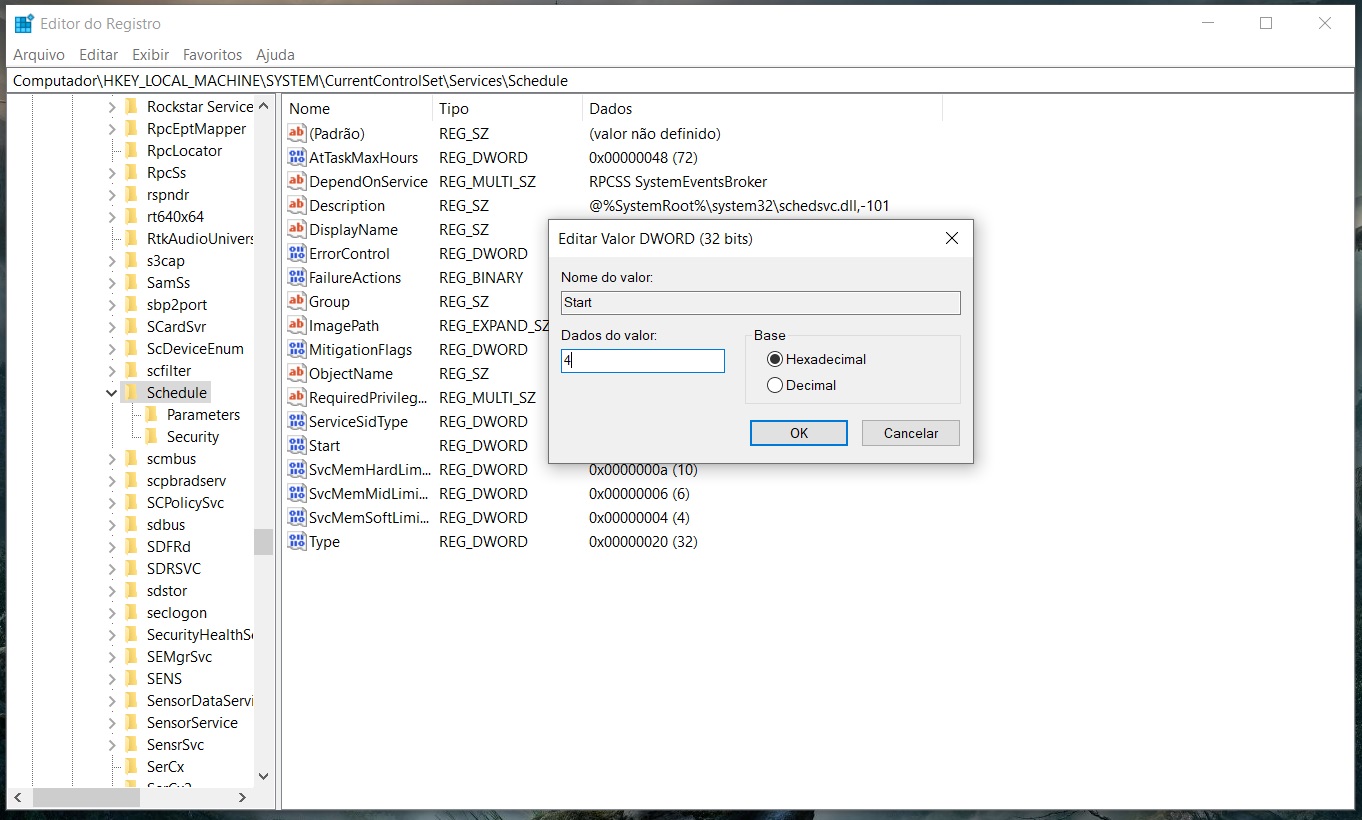Select the DependOnService string value icon
Image resolution: width=1362 pixels, height=820 pixels.
tap(296, 181)
